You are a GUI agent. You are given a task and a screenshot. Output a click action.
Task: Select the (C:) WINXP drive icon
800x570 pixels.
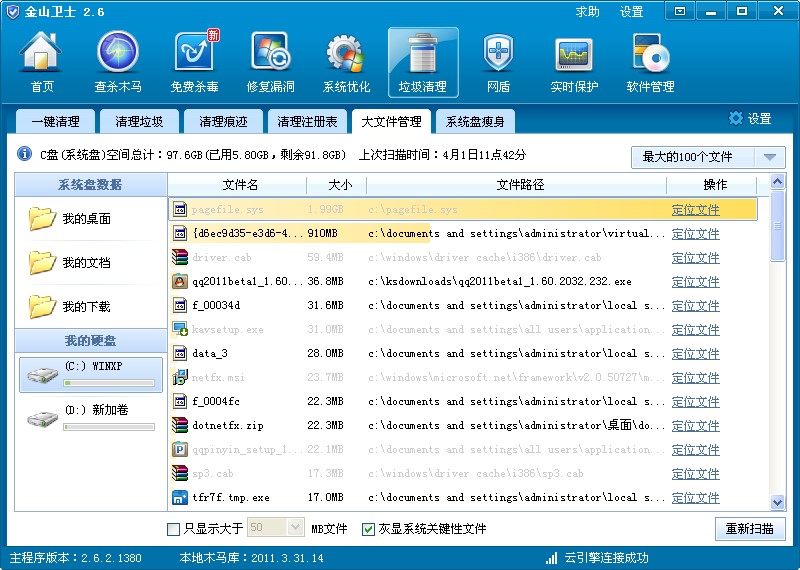pyautogui.click(x=42, y=376)
